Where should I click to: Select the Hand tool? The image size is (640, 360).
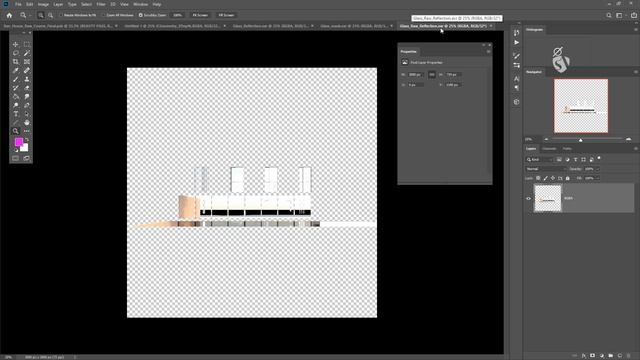click(x=27, y=122)
